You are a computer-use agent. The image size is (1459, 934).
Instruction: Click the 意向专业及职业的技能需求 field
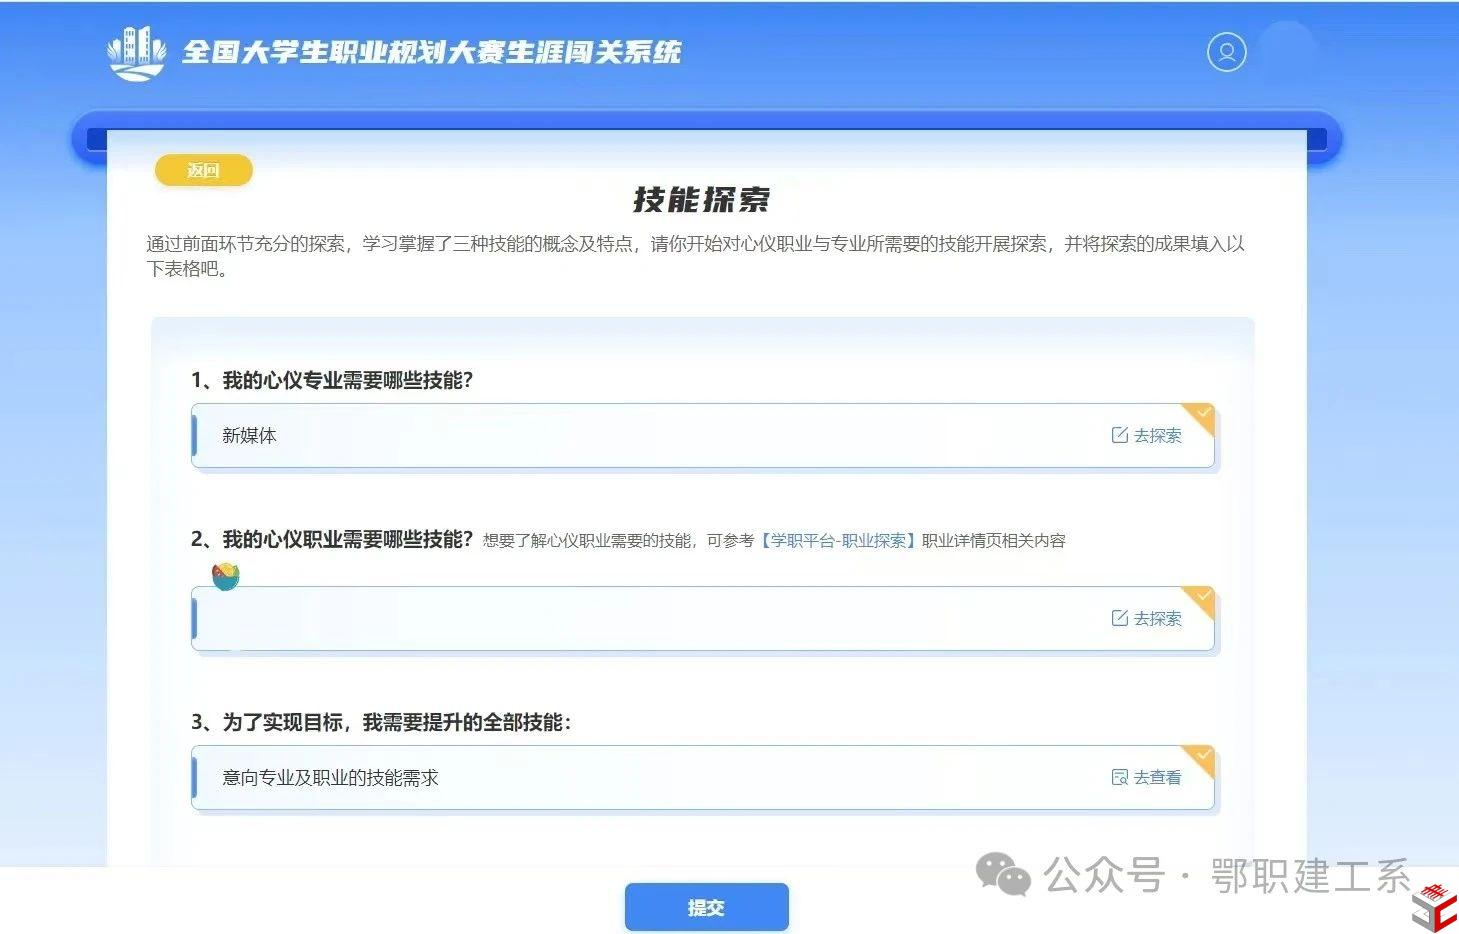point(640,778)
